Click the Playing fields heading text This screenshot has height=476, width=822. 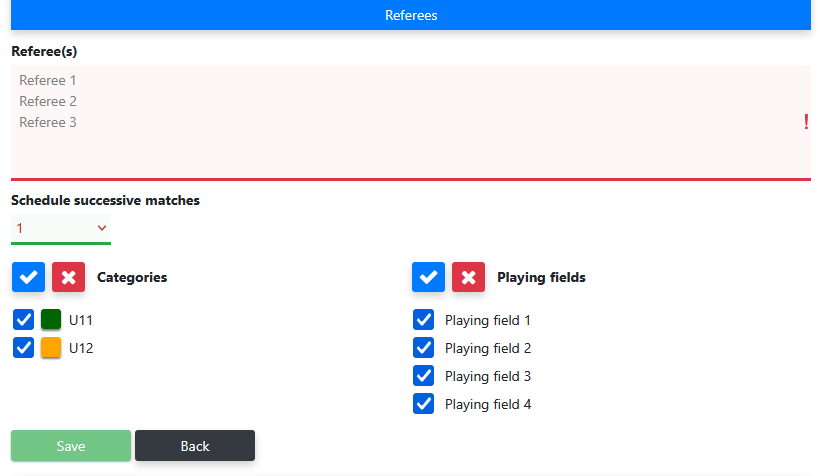(x=541, y=277)
